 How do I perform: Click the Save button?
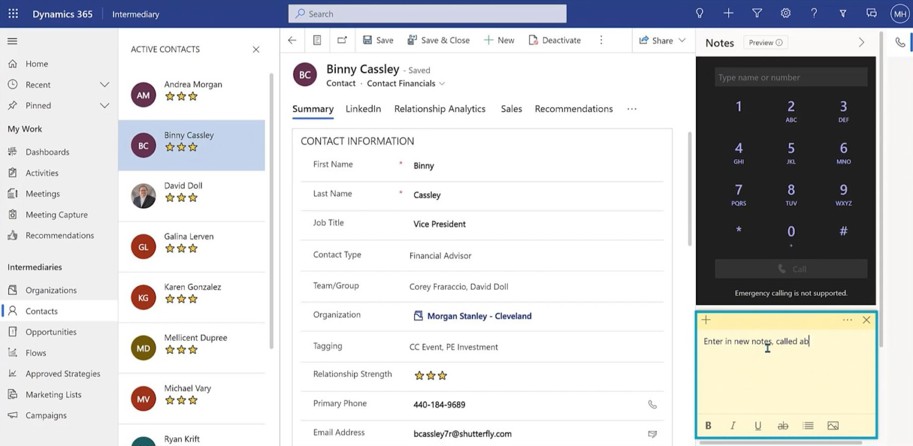[378, 40]
